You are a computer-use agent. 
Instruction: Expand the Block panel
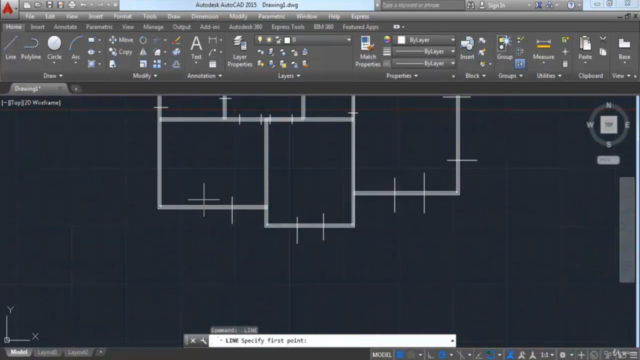[476, 76]
